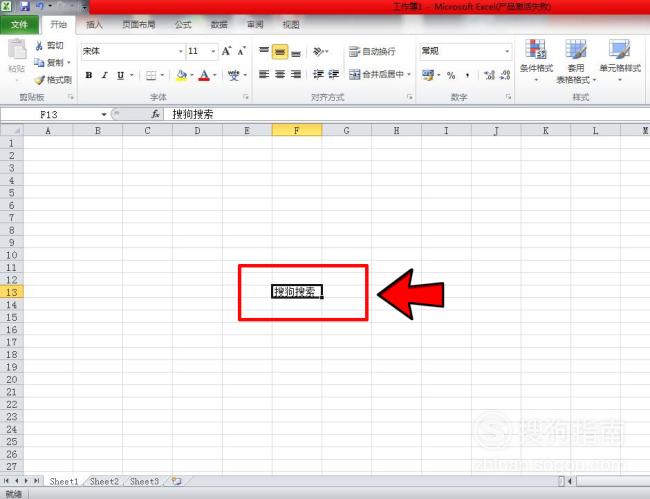
Task: Click the text orientation icon
Action: pyautogui.click(x=318, y=51)
